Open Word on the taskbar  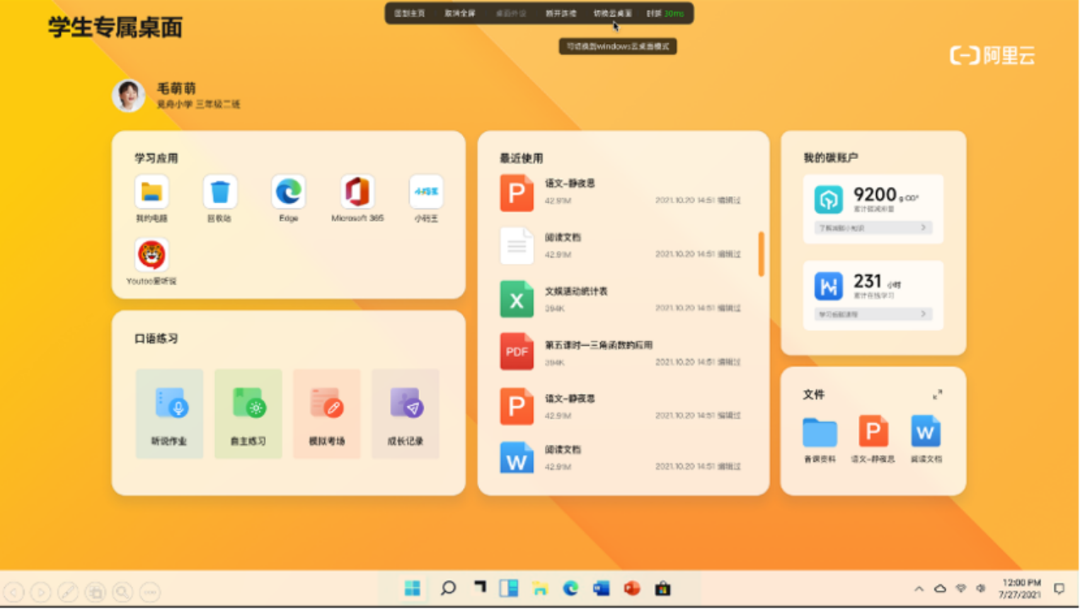pyautogui.click(x=601, y=588)
